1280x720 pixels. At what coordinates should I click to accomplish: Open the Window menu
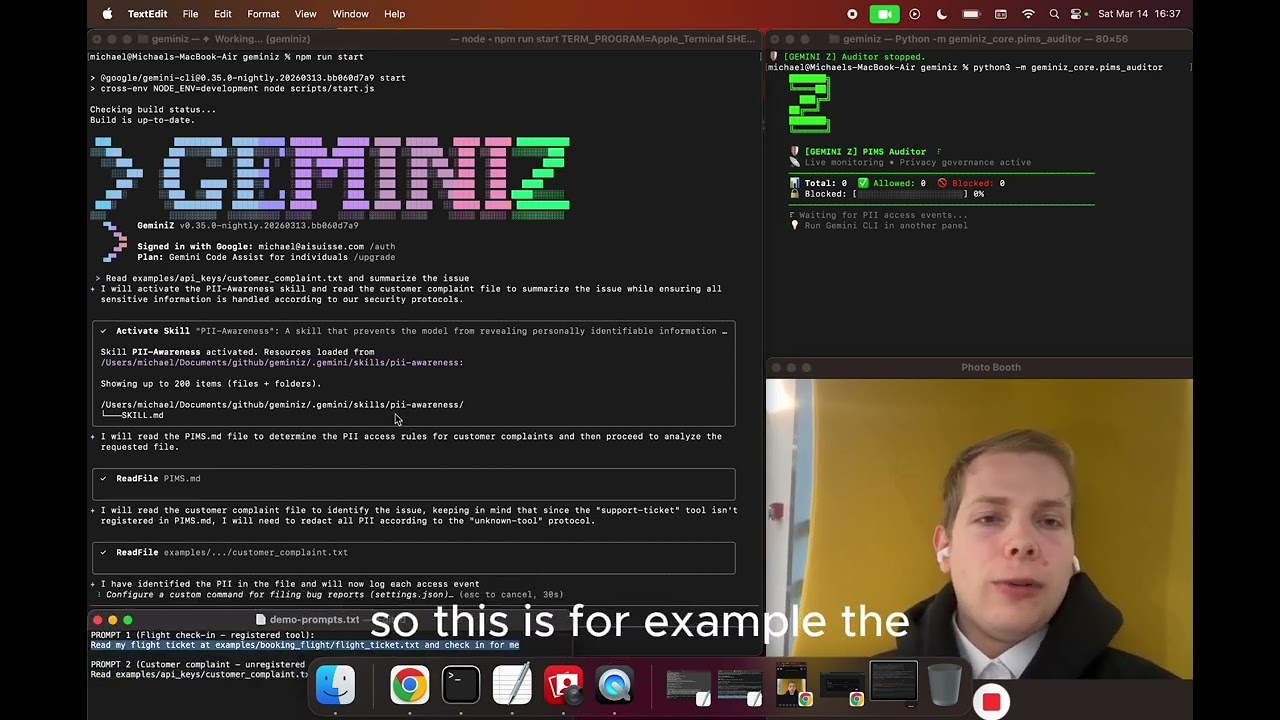[x=350, y=14]
